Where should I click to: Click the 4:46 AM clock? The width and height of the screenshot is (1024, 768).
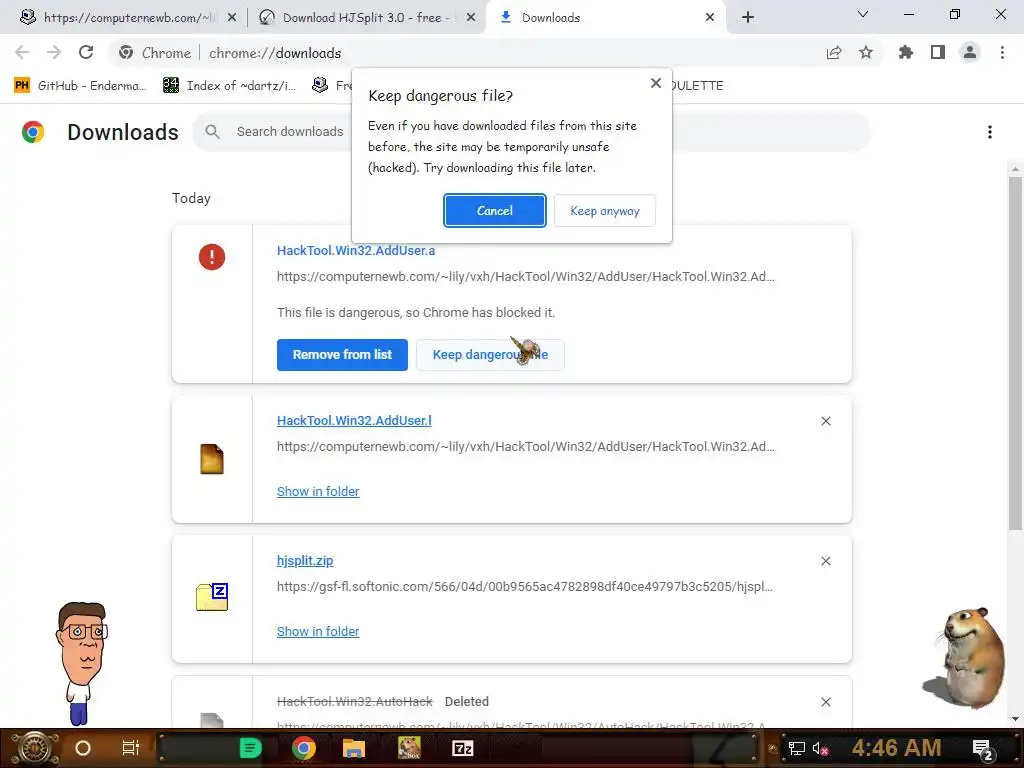click(896, 748)
